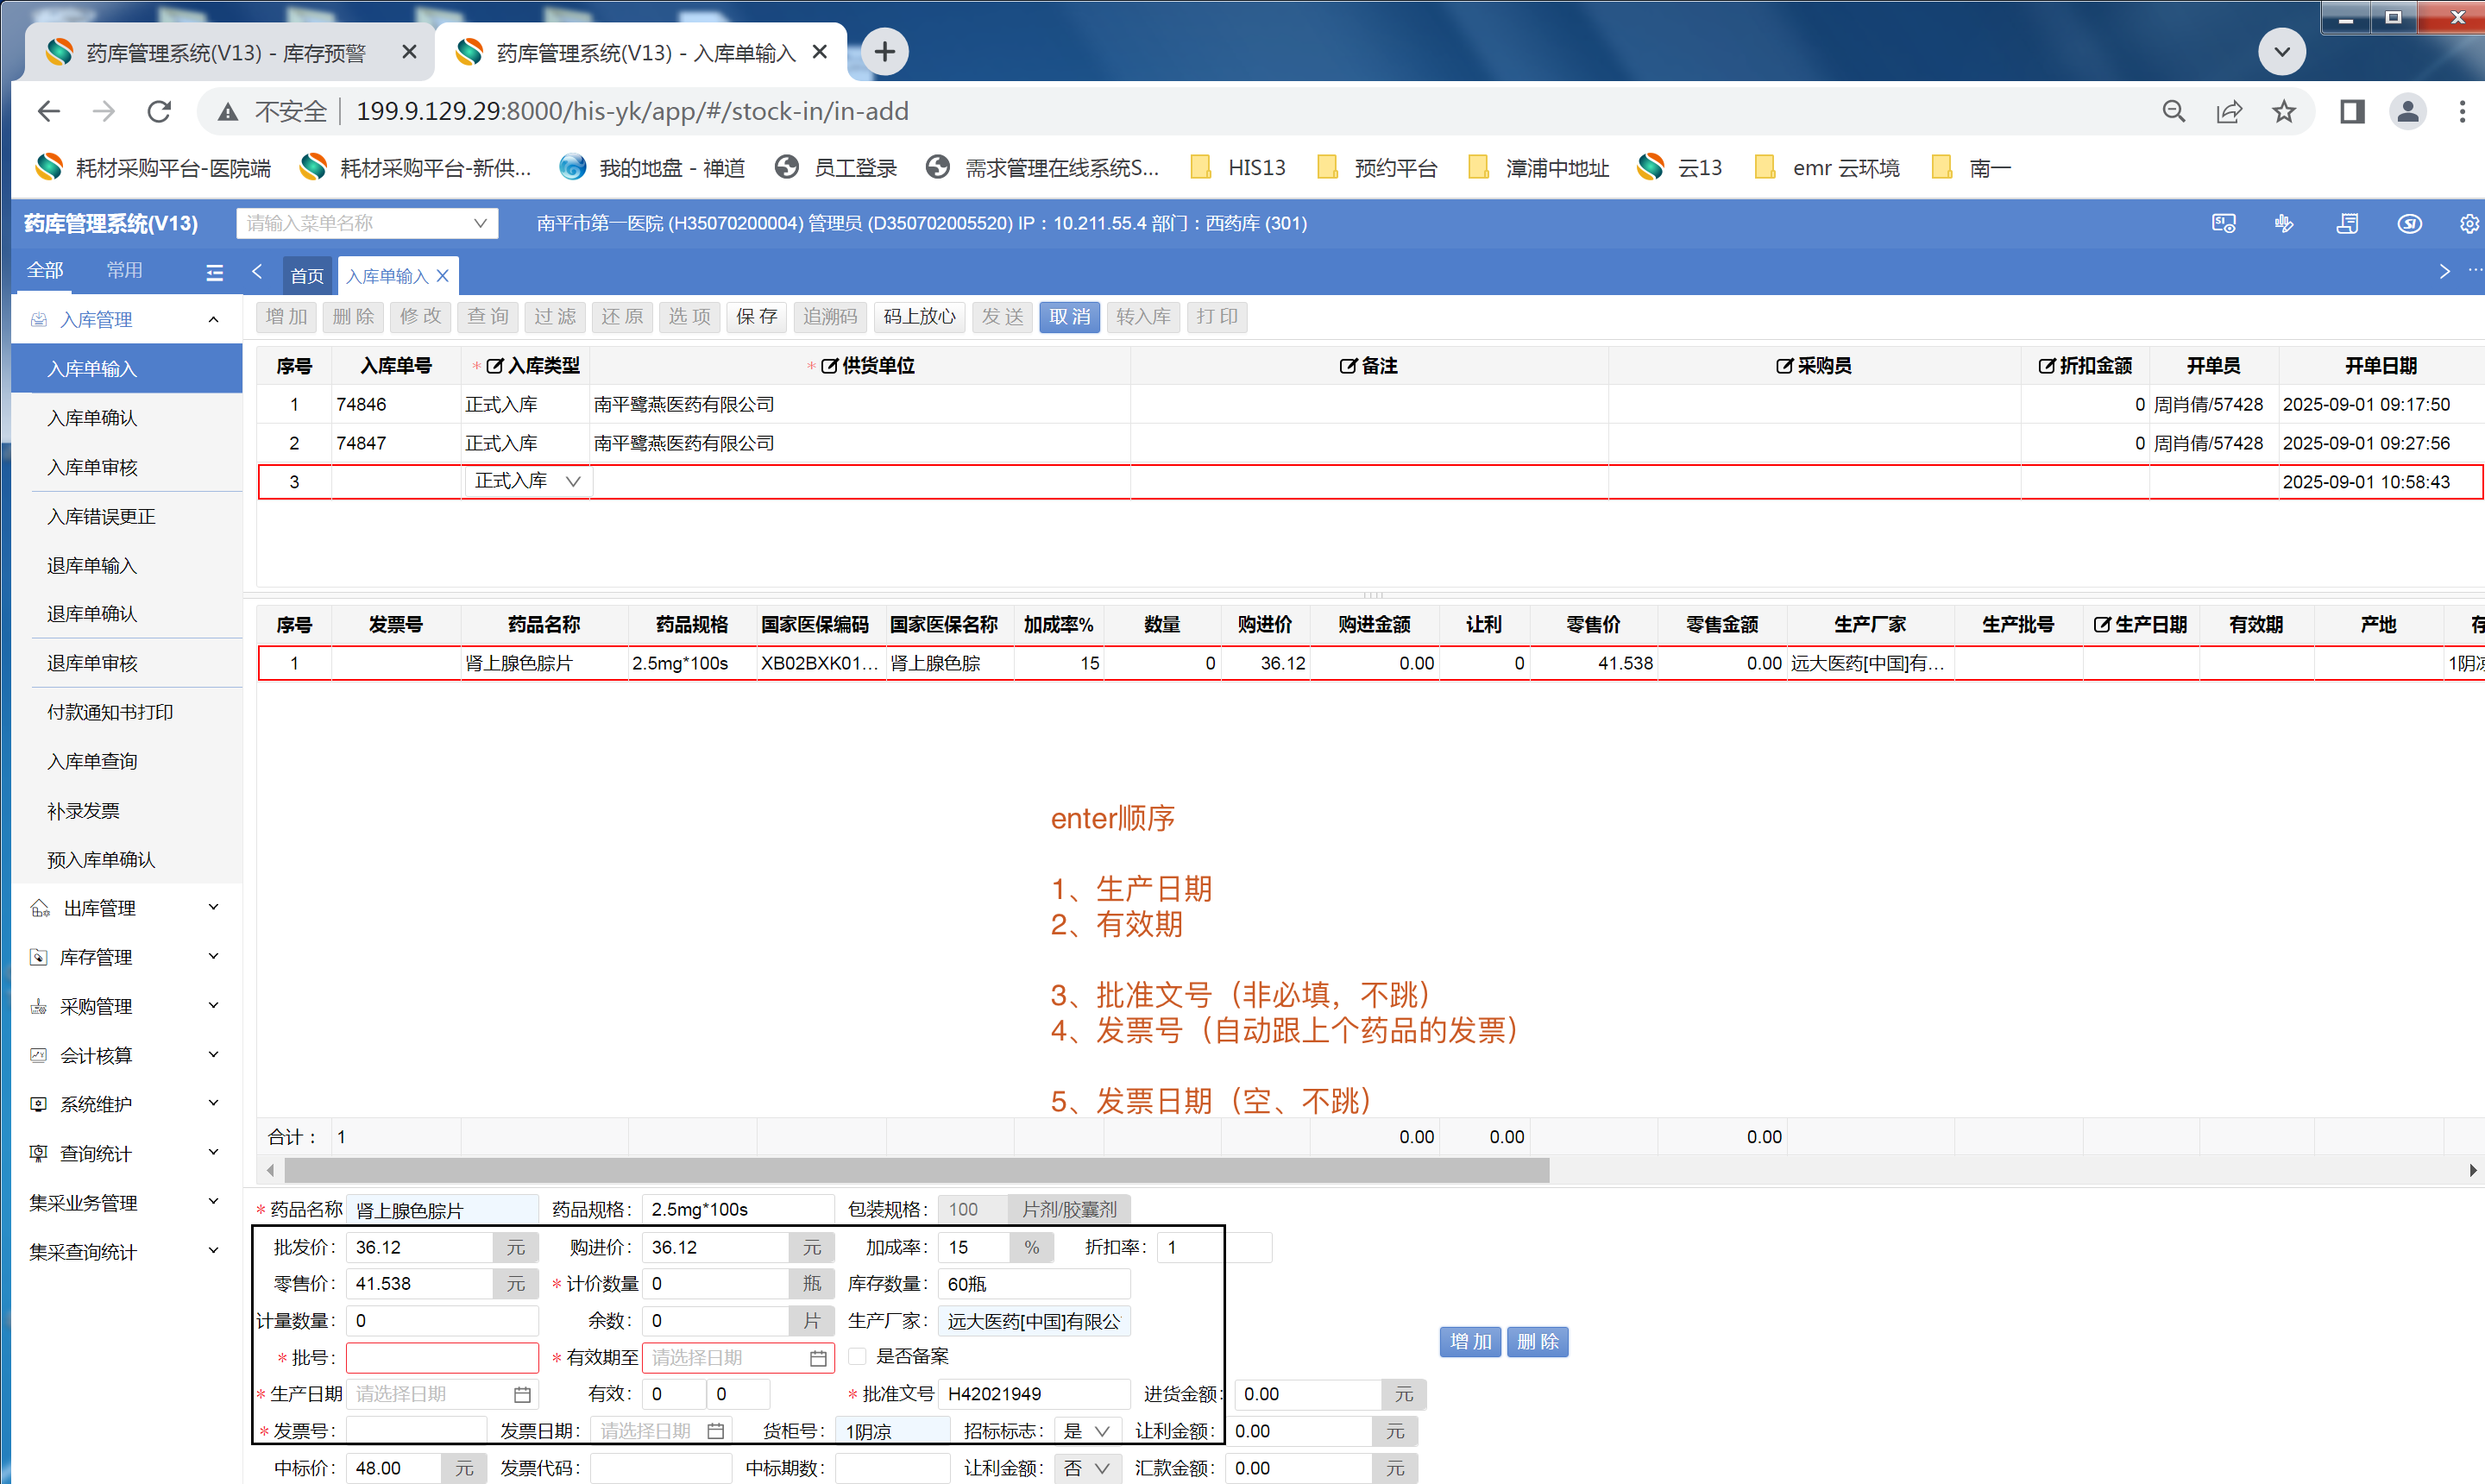
Task: Close the 入库单输入 app tab
Action: [x=443, y=276]
